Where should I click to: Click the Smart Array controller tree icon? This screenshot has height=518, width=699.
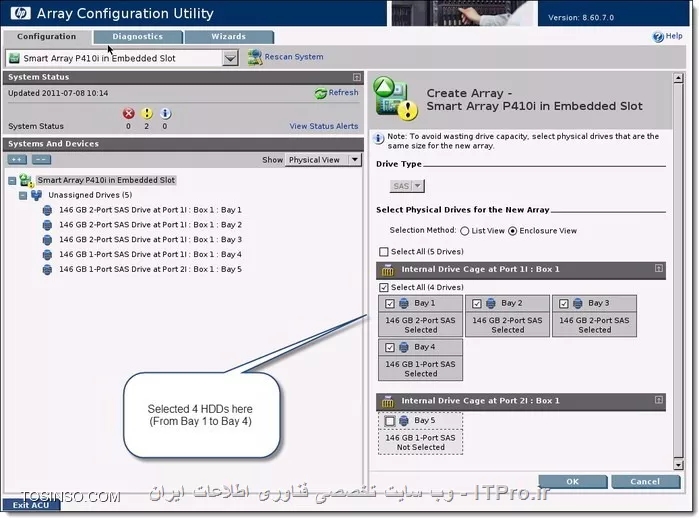click(x=26, y=181)
